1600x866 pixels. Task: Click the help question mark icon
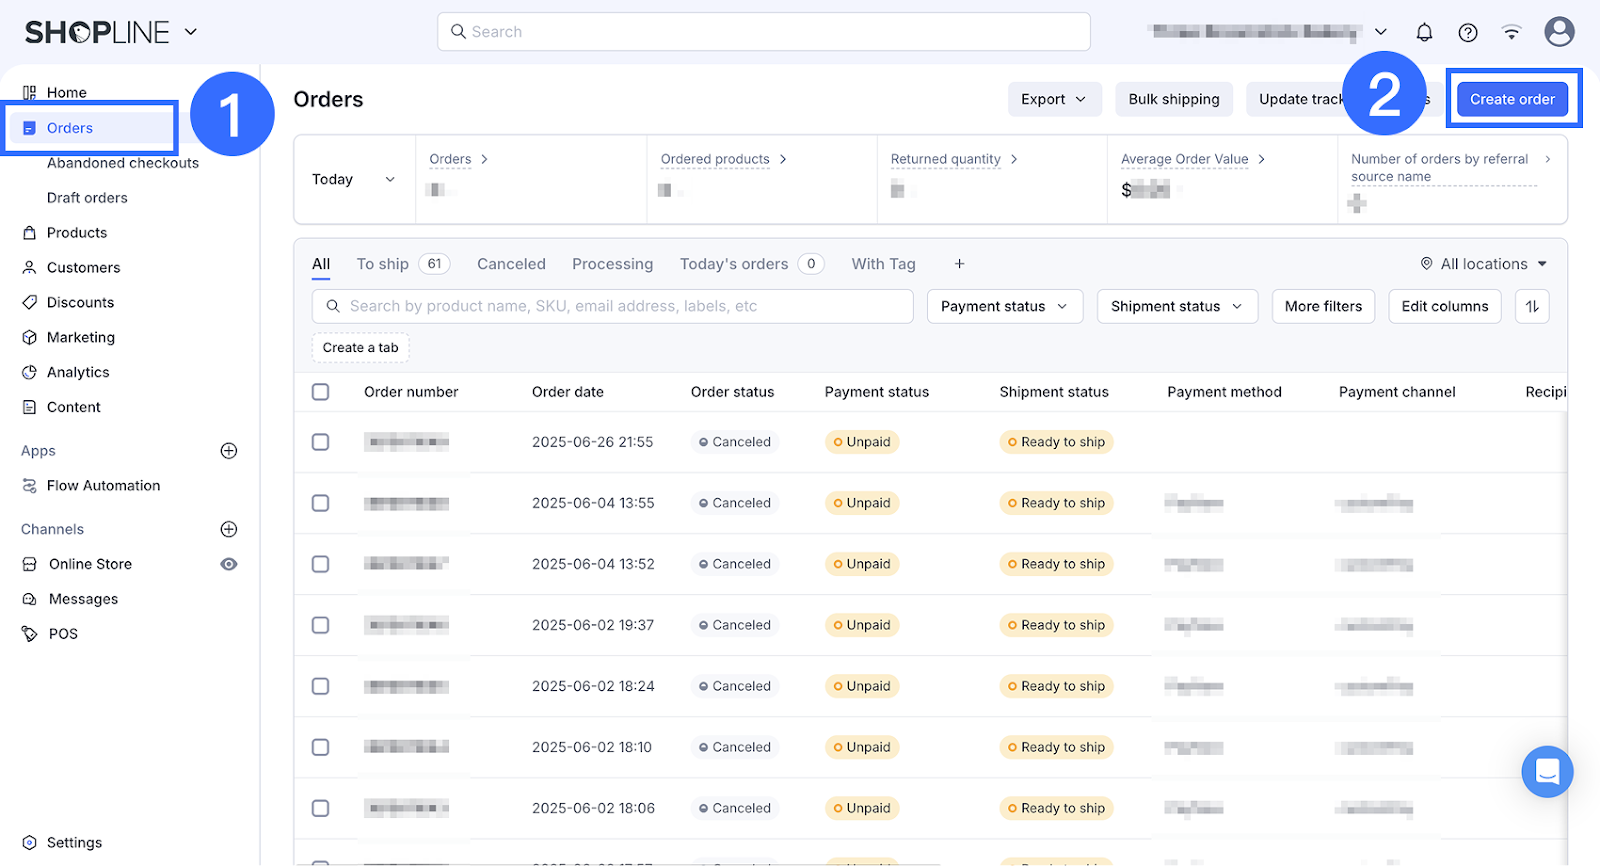[x=1468, y=32]
